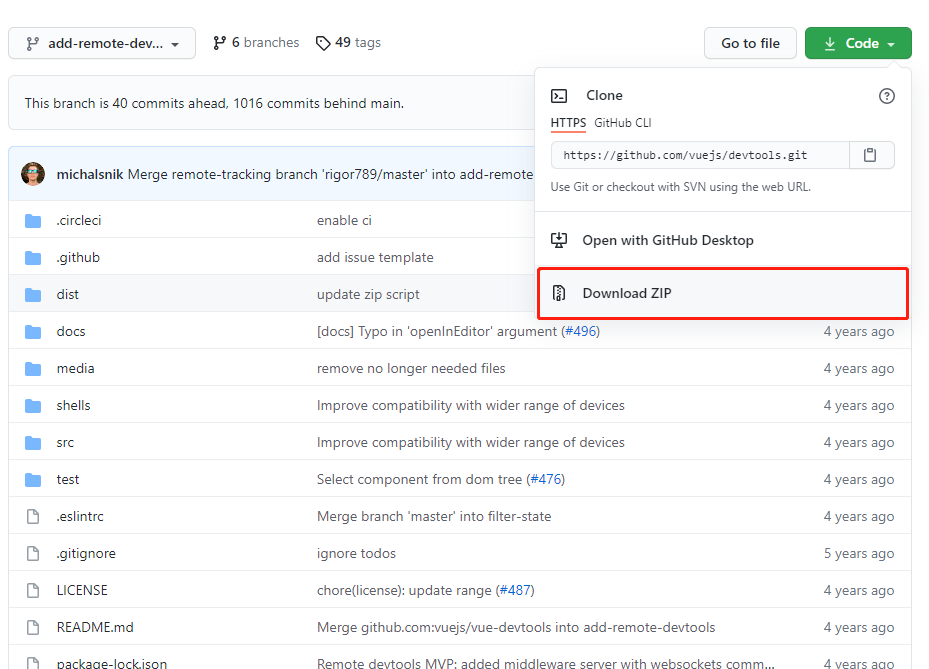Switch to the GitHub CLI tab
The width and height of the screenshot is (929, 669).
tap(623, 123)
